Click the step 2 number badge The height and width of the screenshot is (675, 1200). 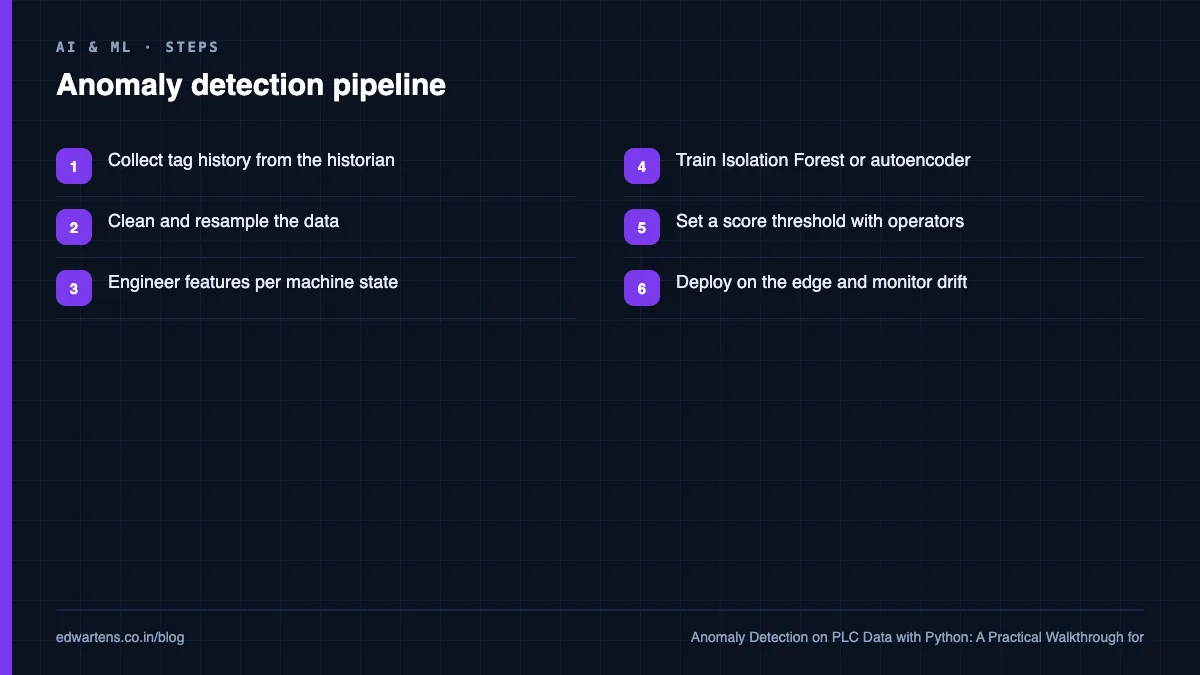pyautogui.click(x=74, y=227)
